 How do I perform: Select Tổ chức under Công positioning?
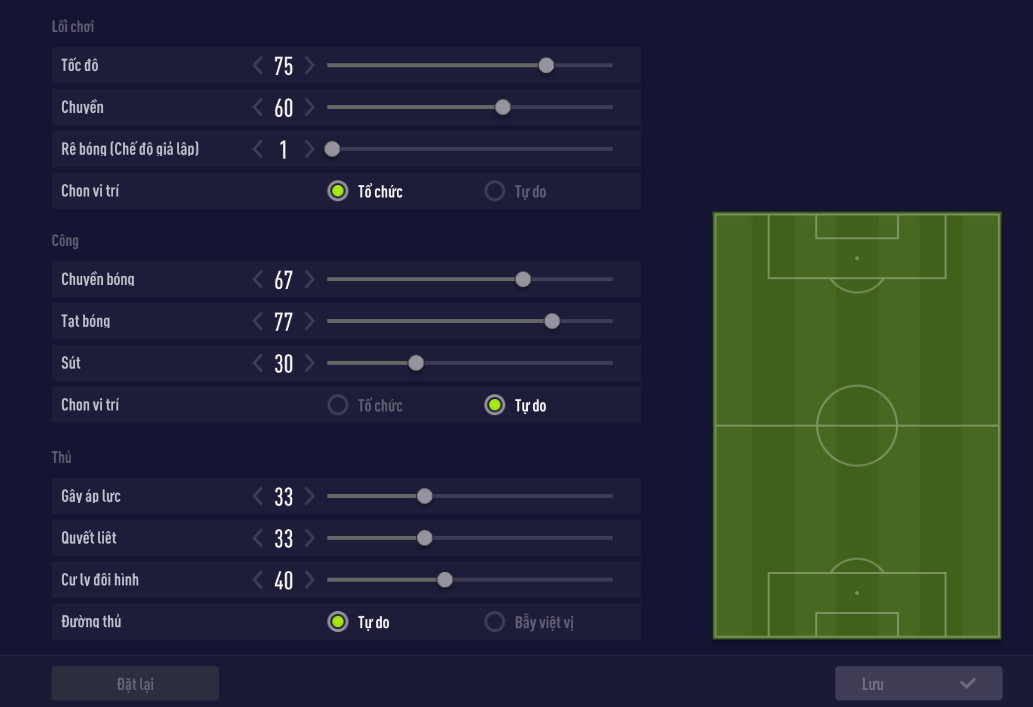pos(338,405)
